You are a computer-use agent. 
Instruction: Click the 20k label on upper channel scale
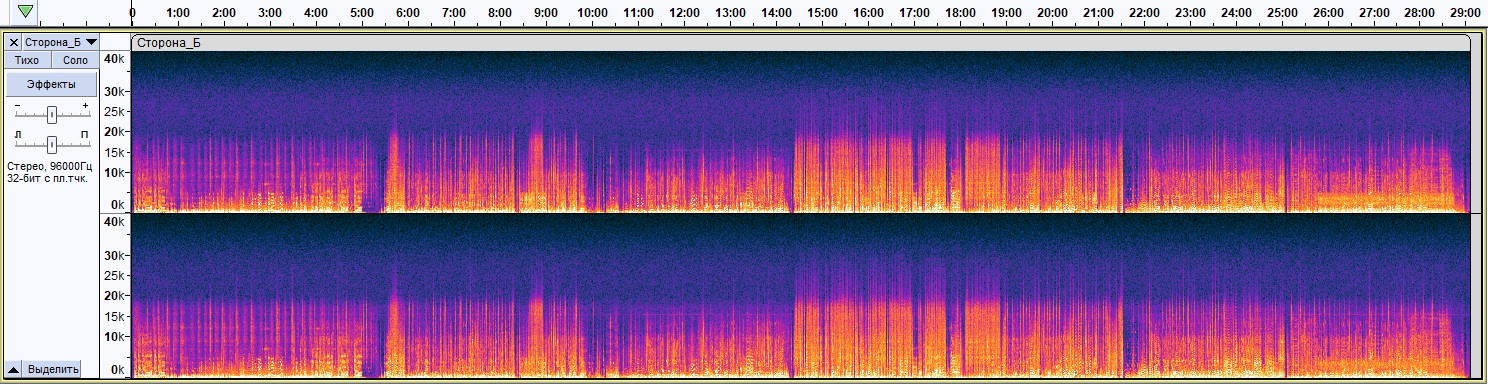[114, 131]
